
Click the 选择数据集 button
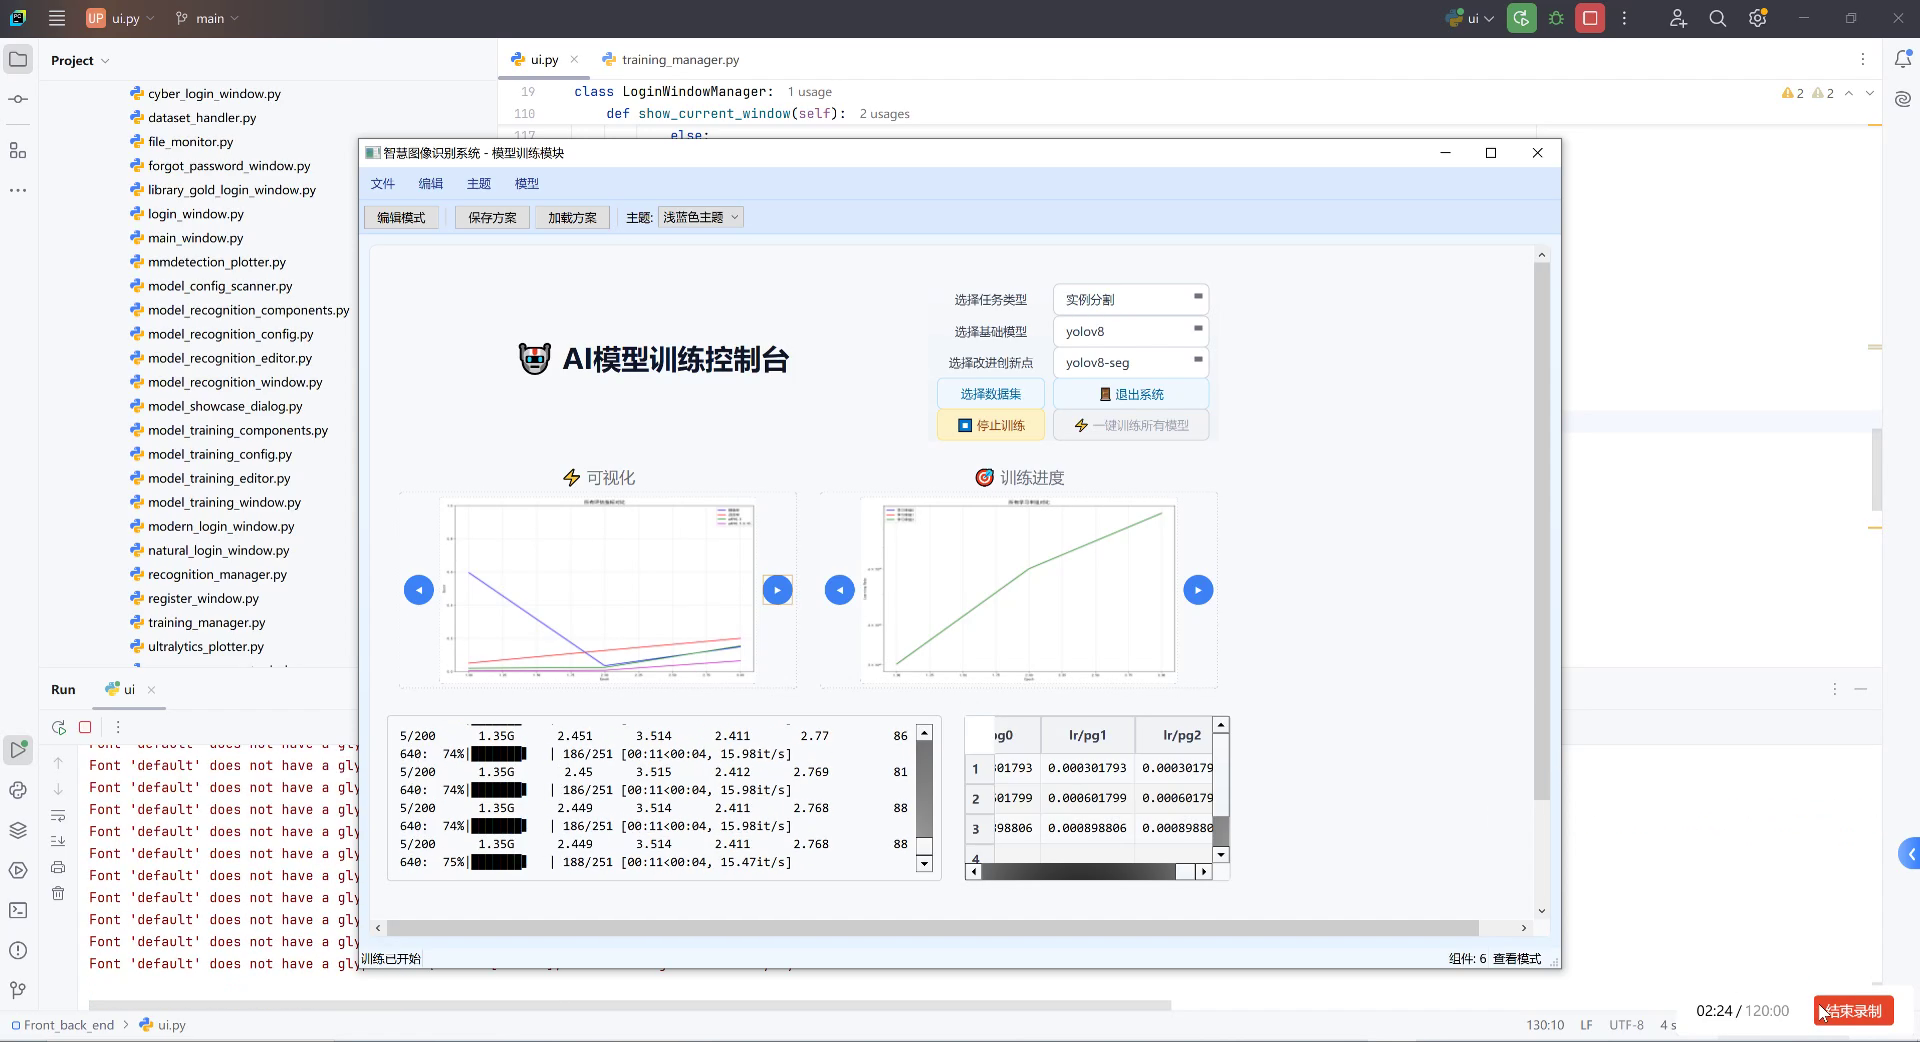[991, 394]
